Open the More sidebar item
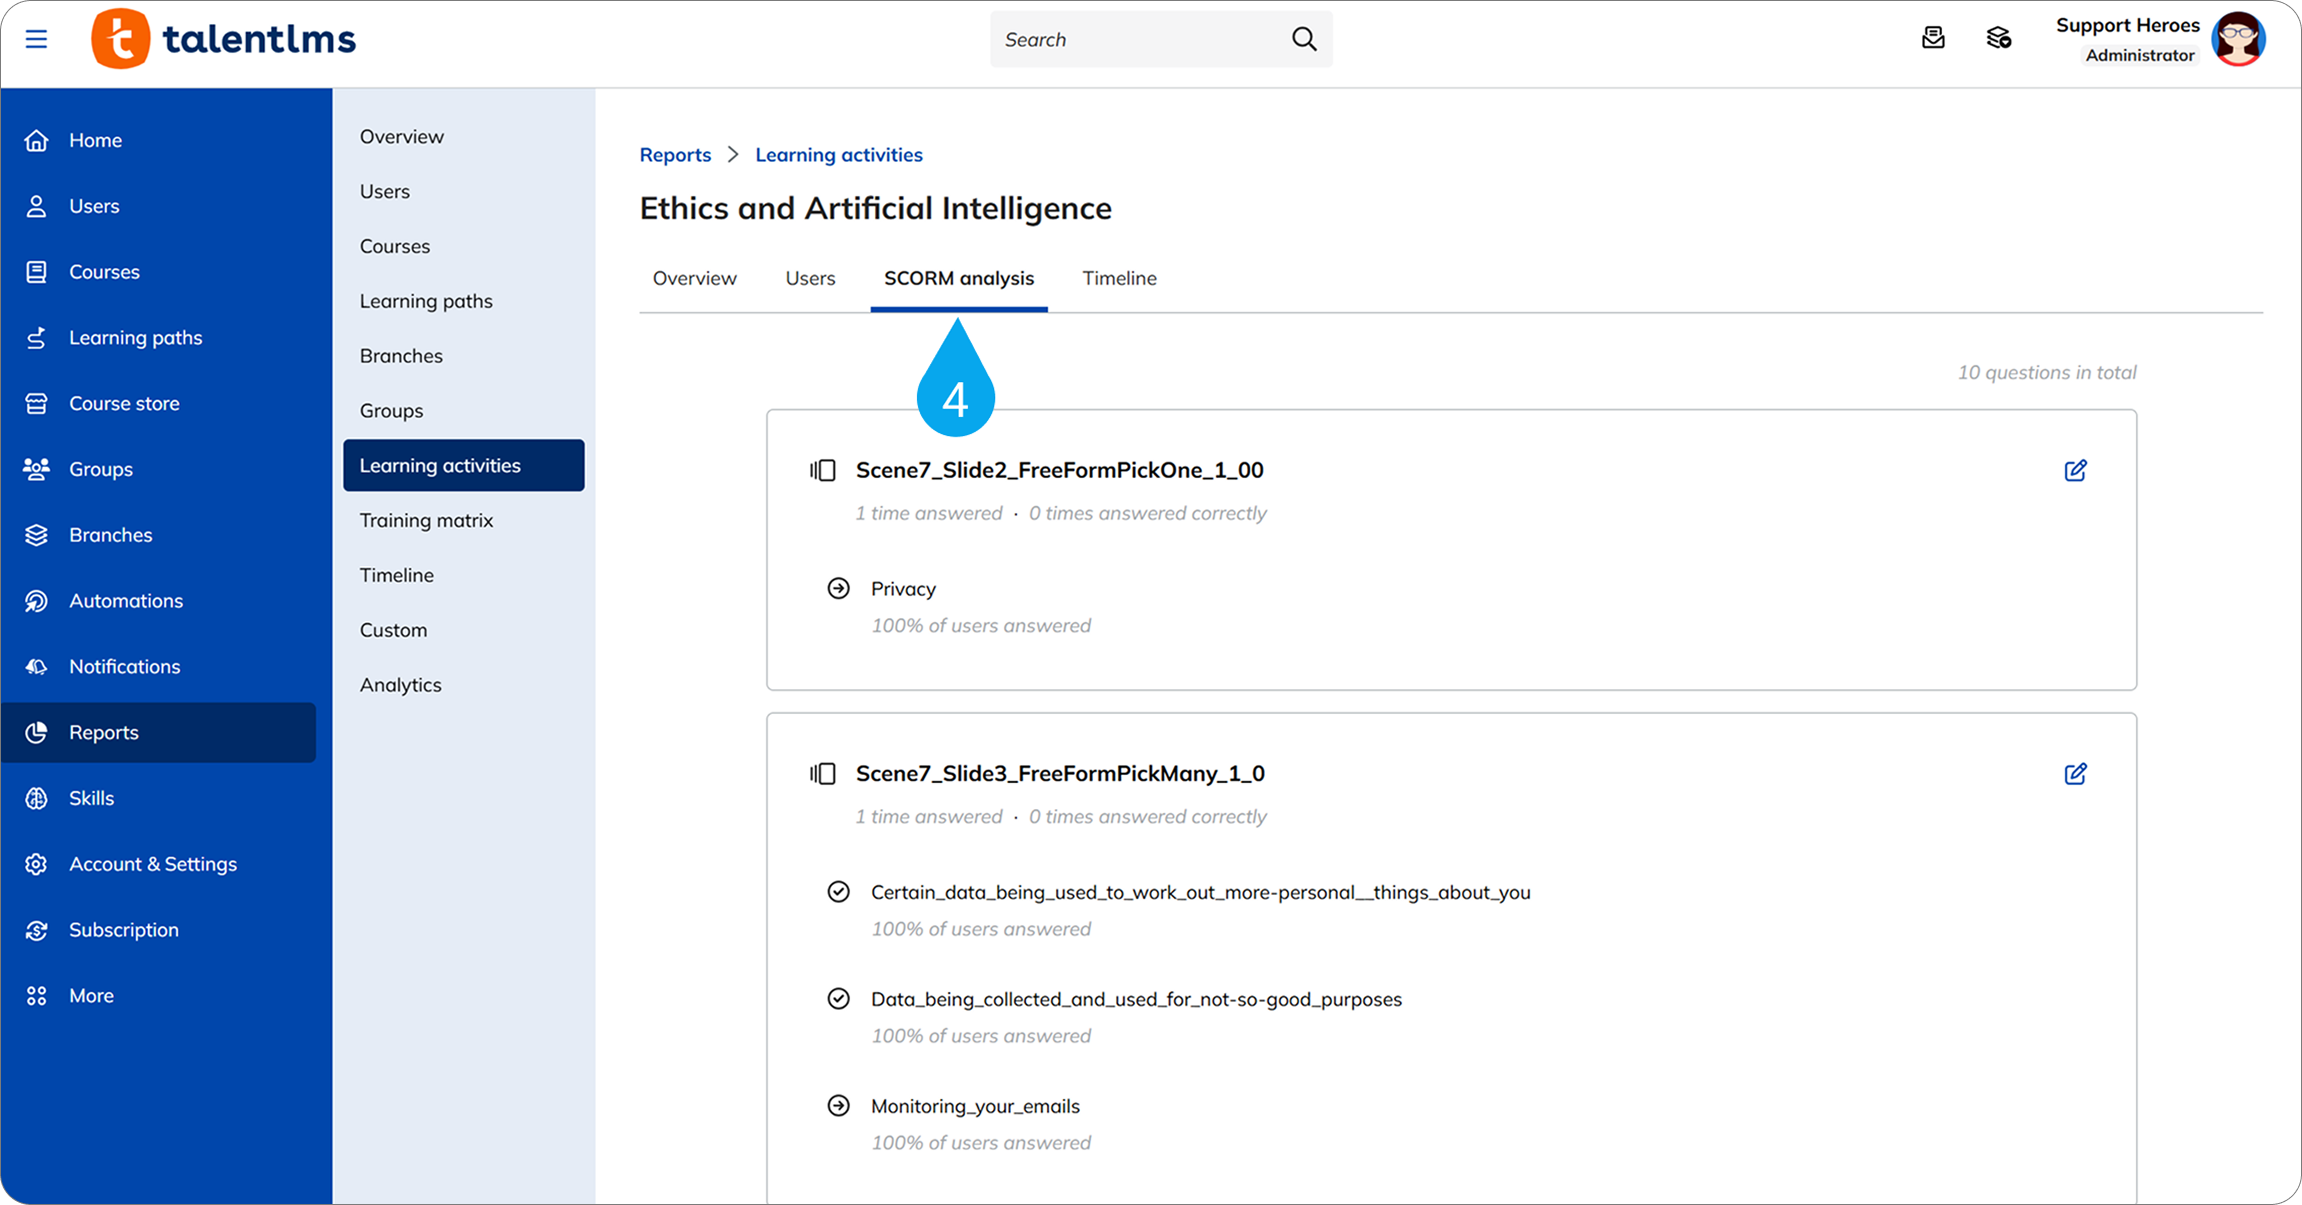 [91, 996]
